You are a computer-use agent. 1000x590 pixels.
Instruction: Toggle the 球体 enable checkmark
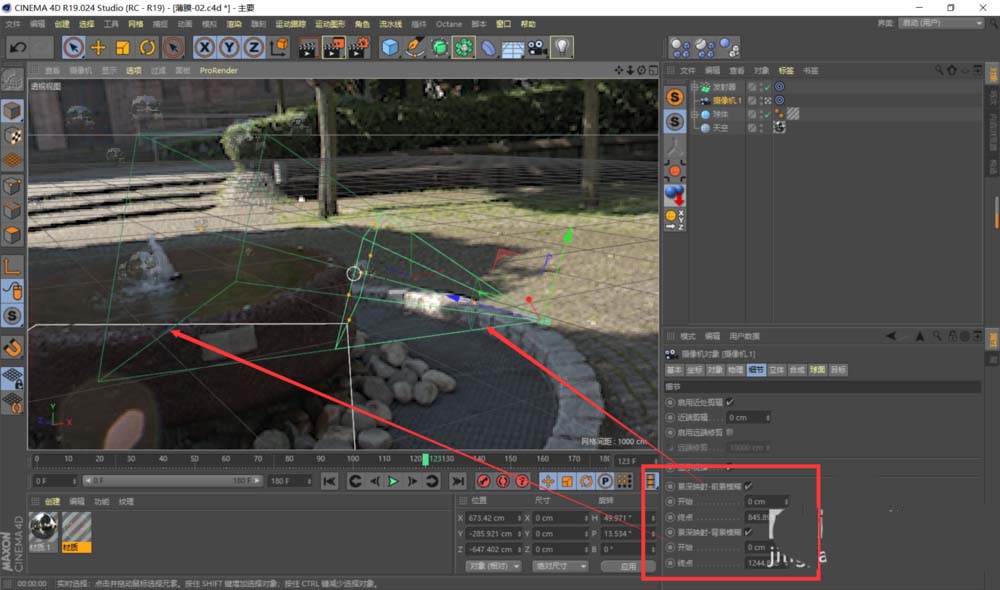click(x=767, y=115)
